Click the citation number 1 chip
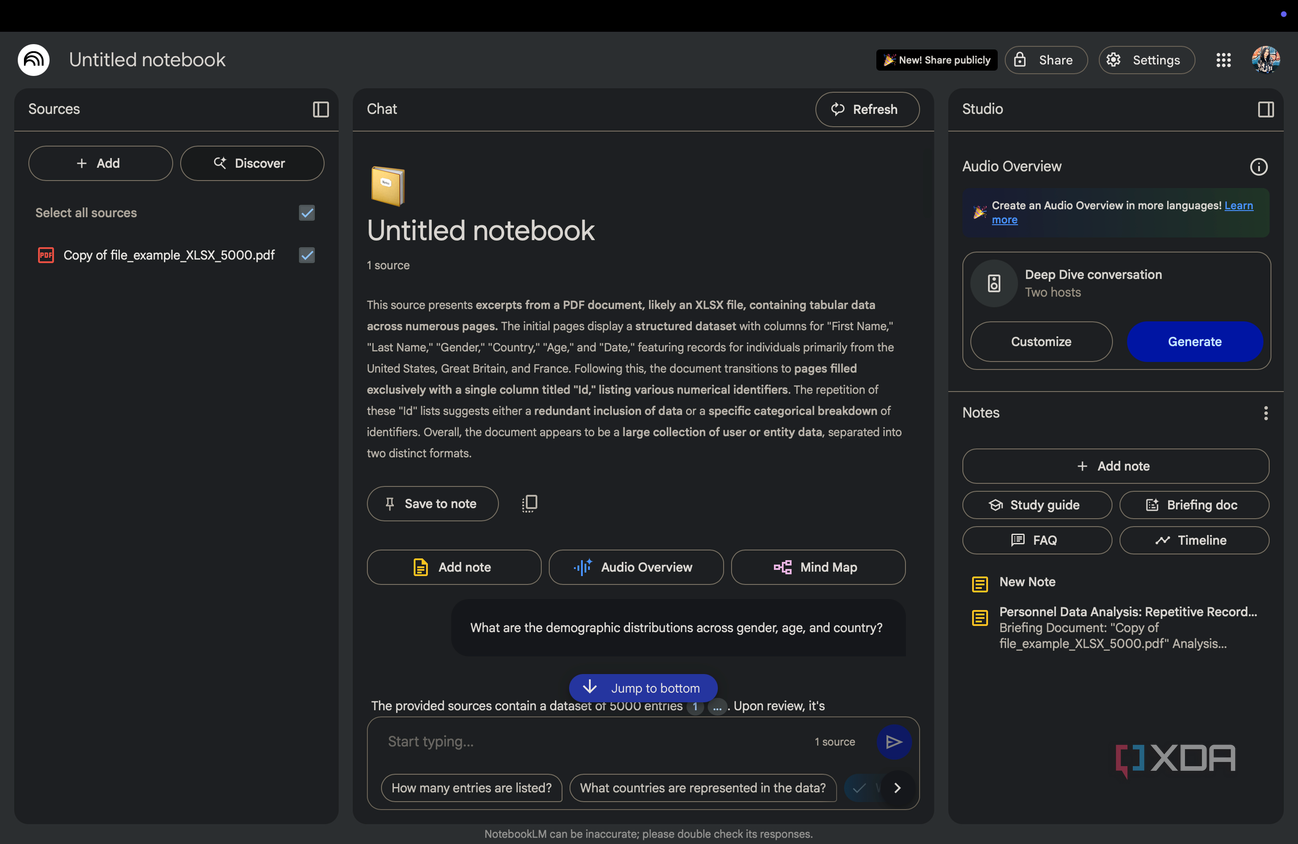 tap(696, 707)
